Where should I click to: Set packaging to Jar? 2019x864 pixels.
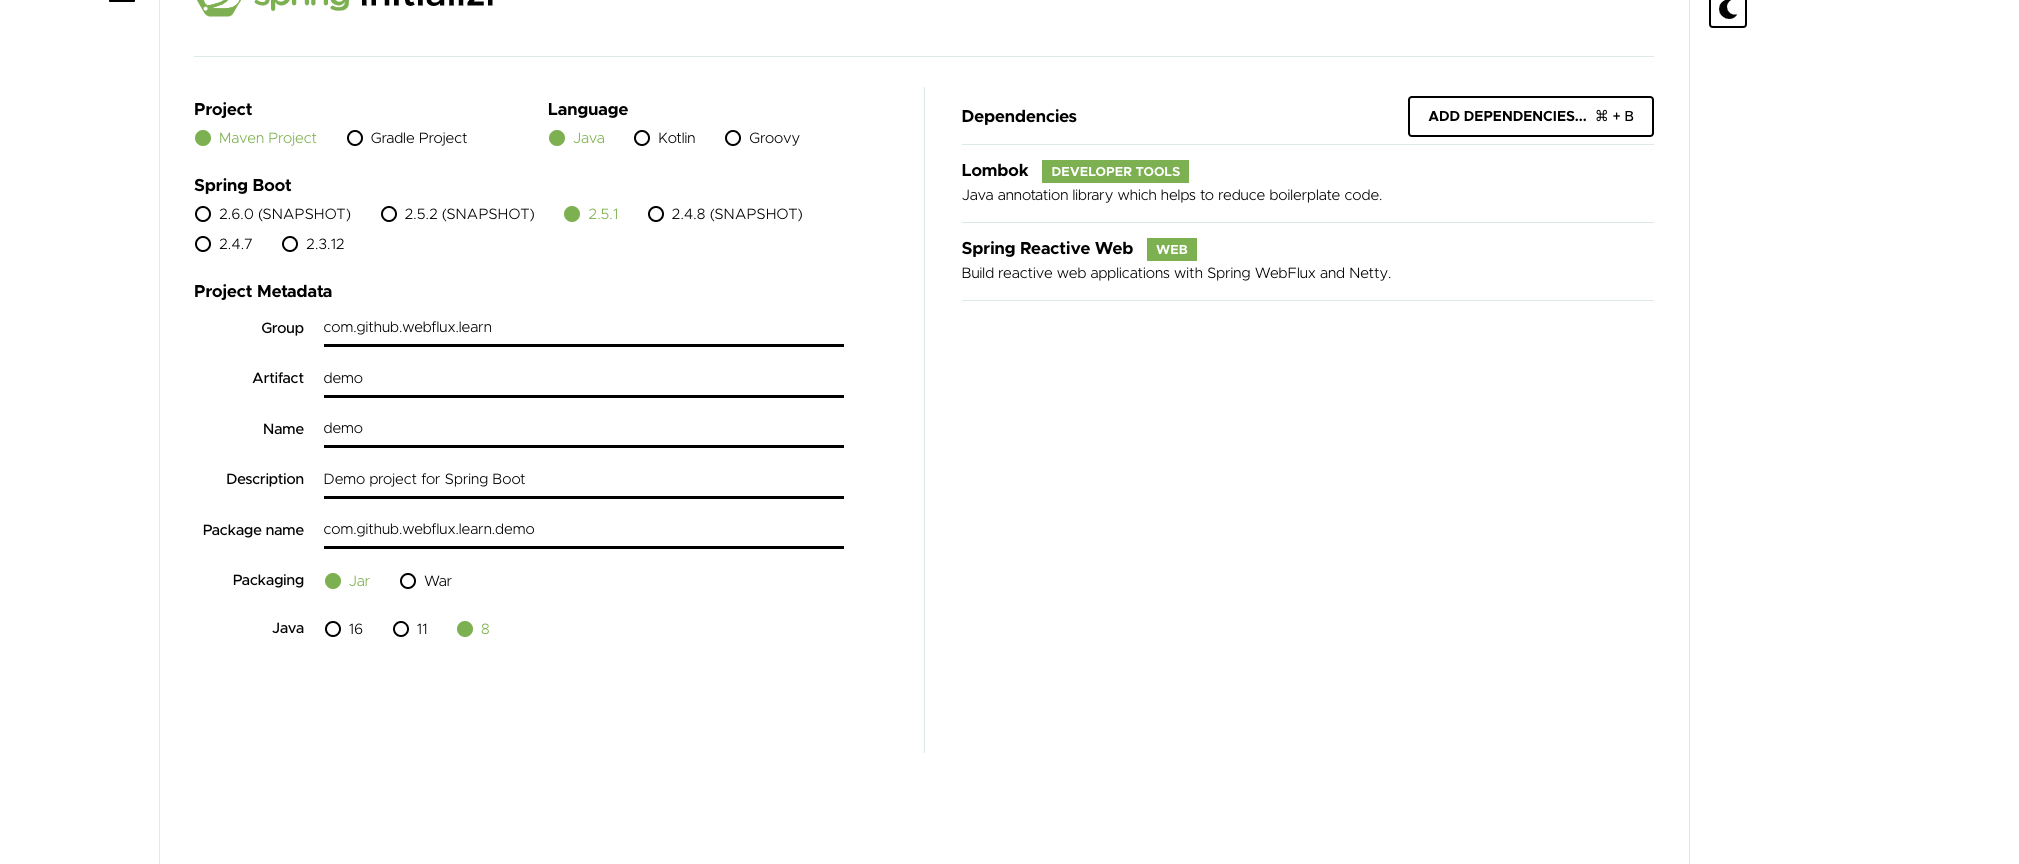pyautogui.click(x=347, y=581)
